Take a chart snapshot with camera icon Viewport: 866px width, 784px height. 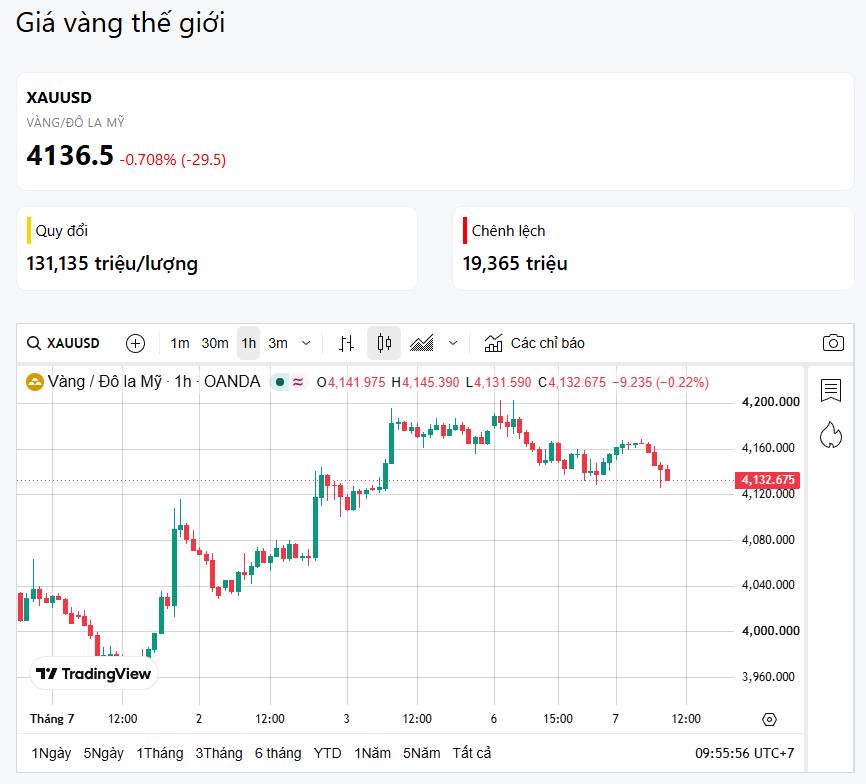coord(833,343)
